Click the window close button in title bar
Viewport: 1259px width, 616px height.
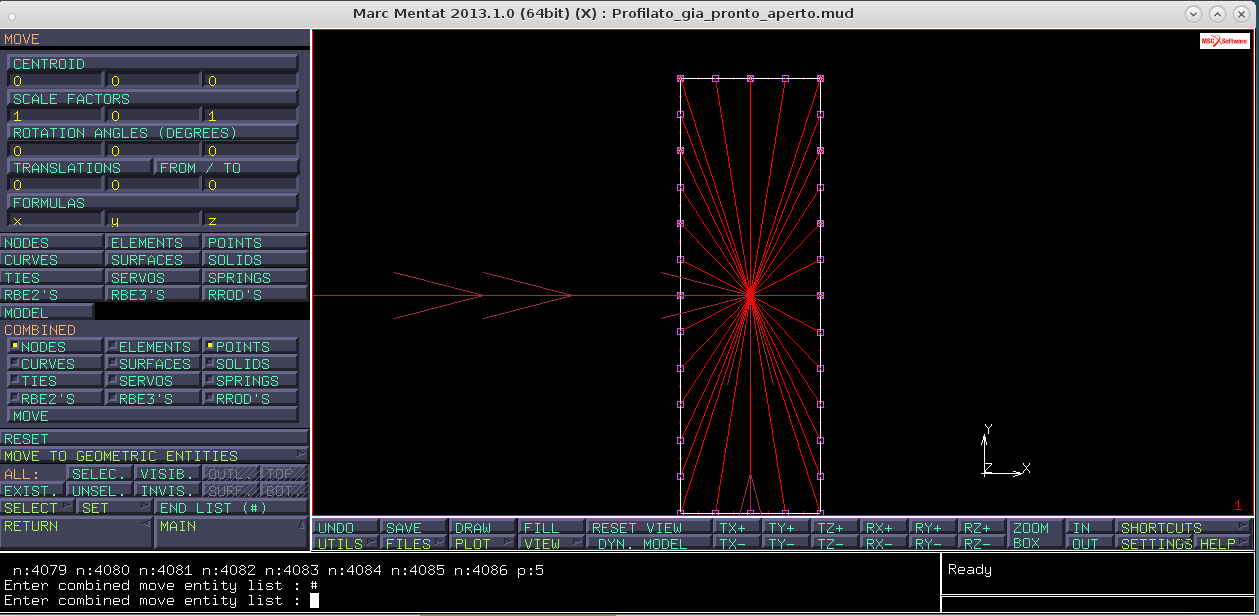[1241, 14]
